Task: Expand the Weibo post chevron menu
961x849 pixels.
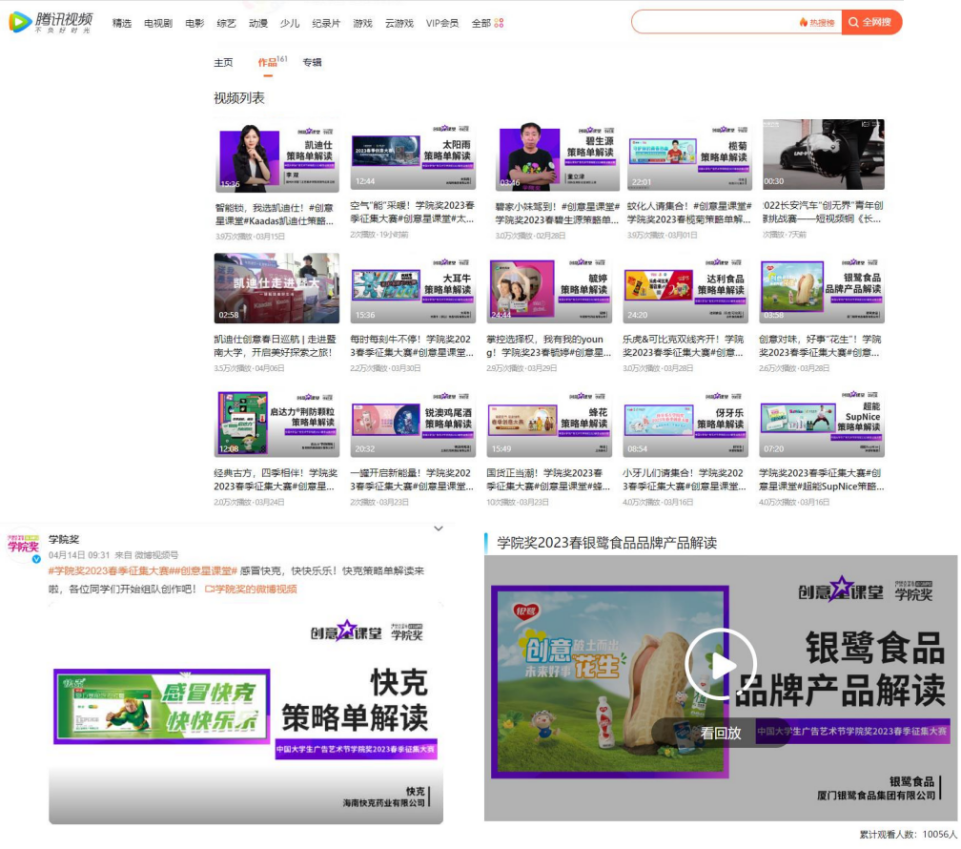Action: click(x=438, y=528)
